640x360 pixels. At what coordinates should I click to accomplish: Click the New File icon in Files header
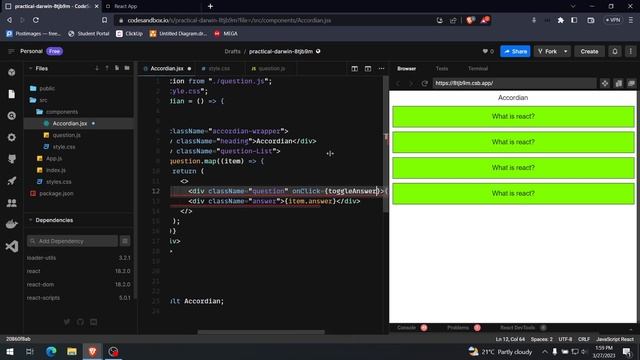tap(117, 68)
